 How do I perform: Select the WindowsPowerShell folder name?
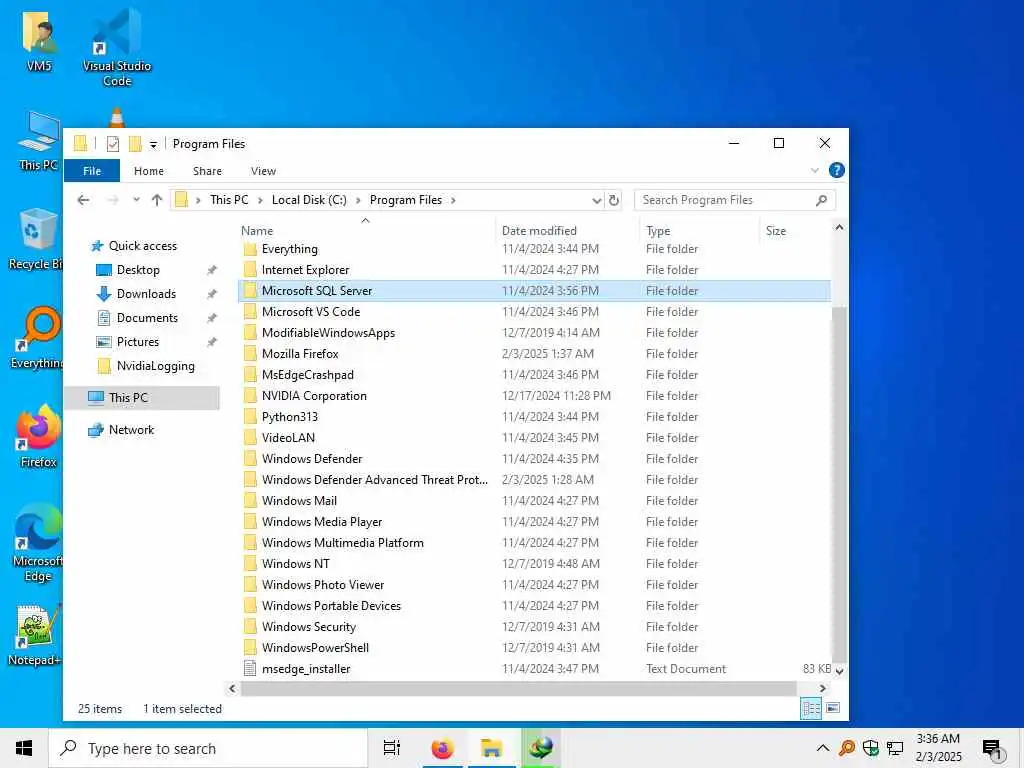pyautogui.click(x=315, y=648)
